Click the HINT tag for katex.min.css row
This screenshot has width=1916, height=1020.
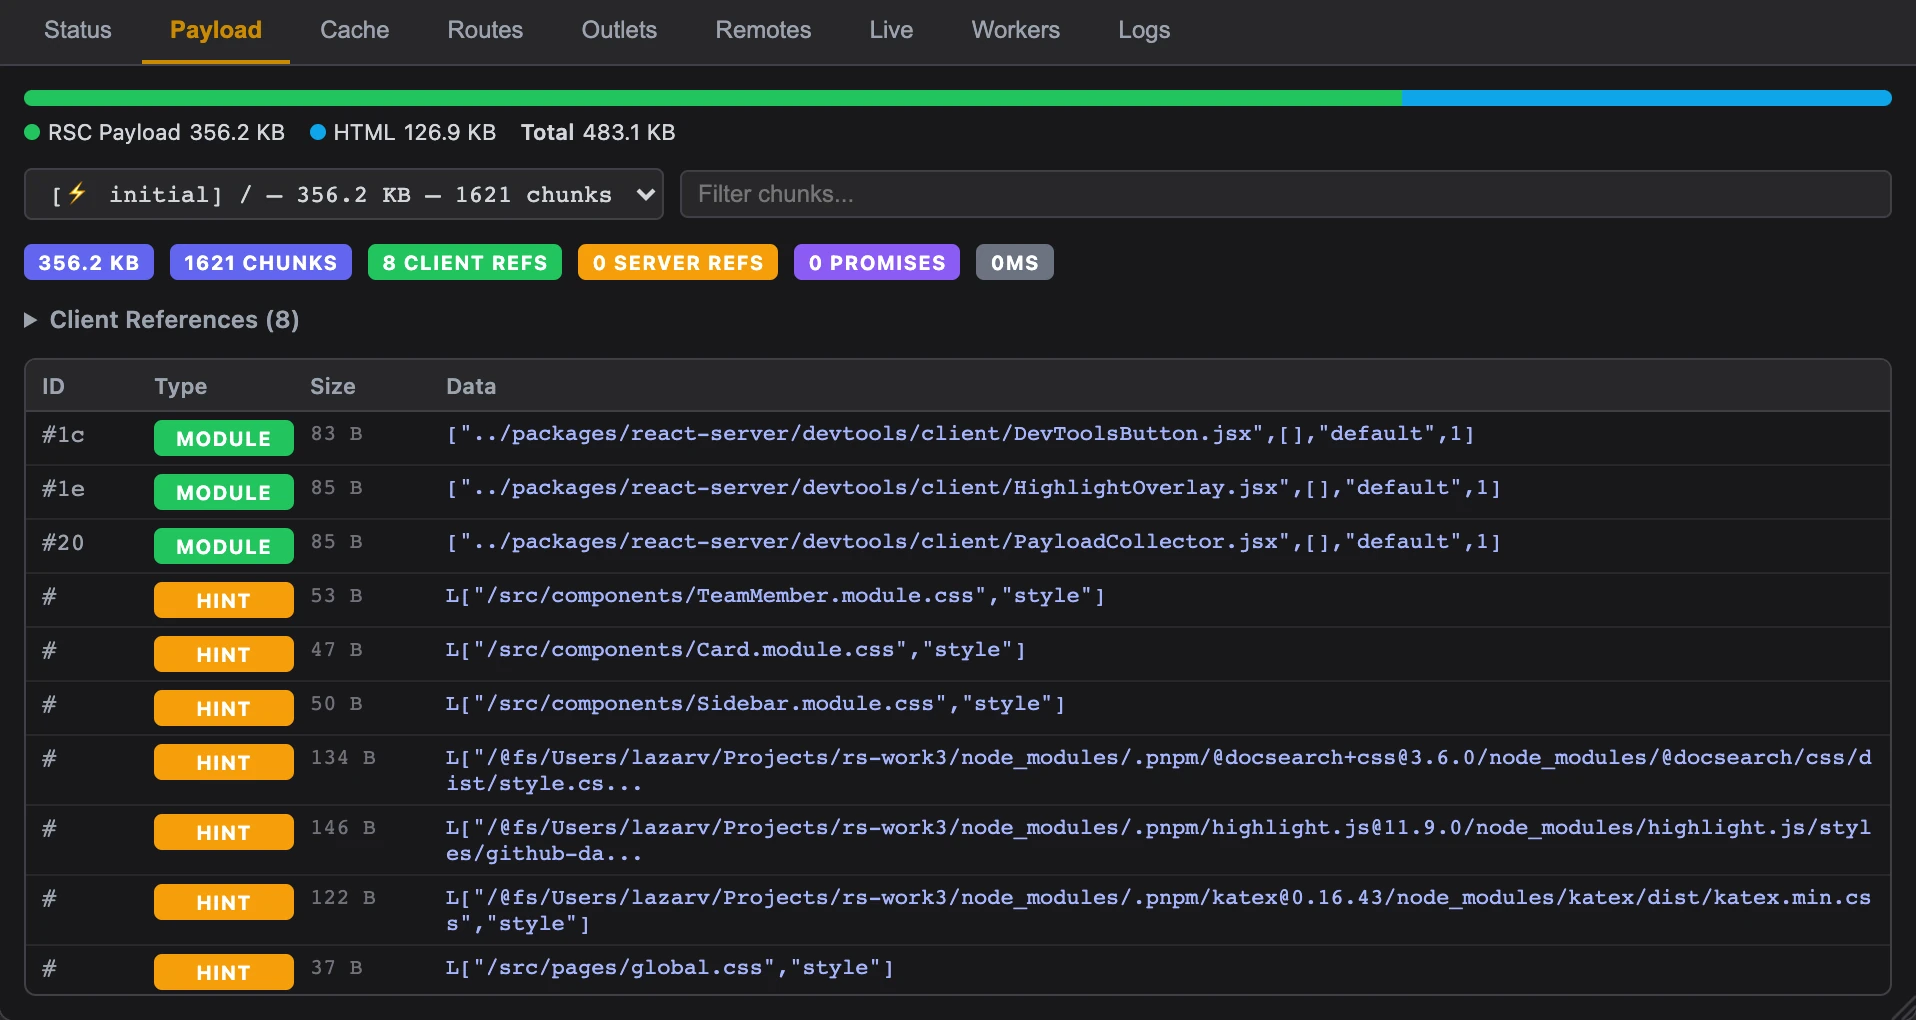pos(223,902)
